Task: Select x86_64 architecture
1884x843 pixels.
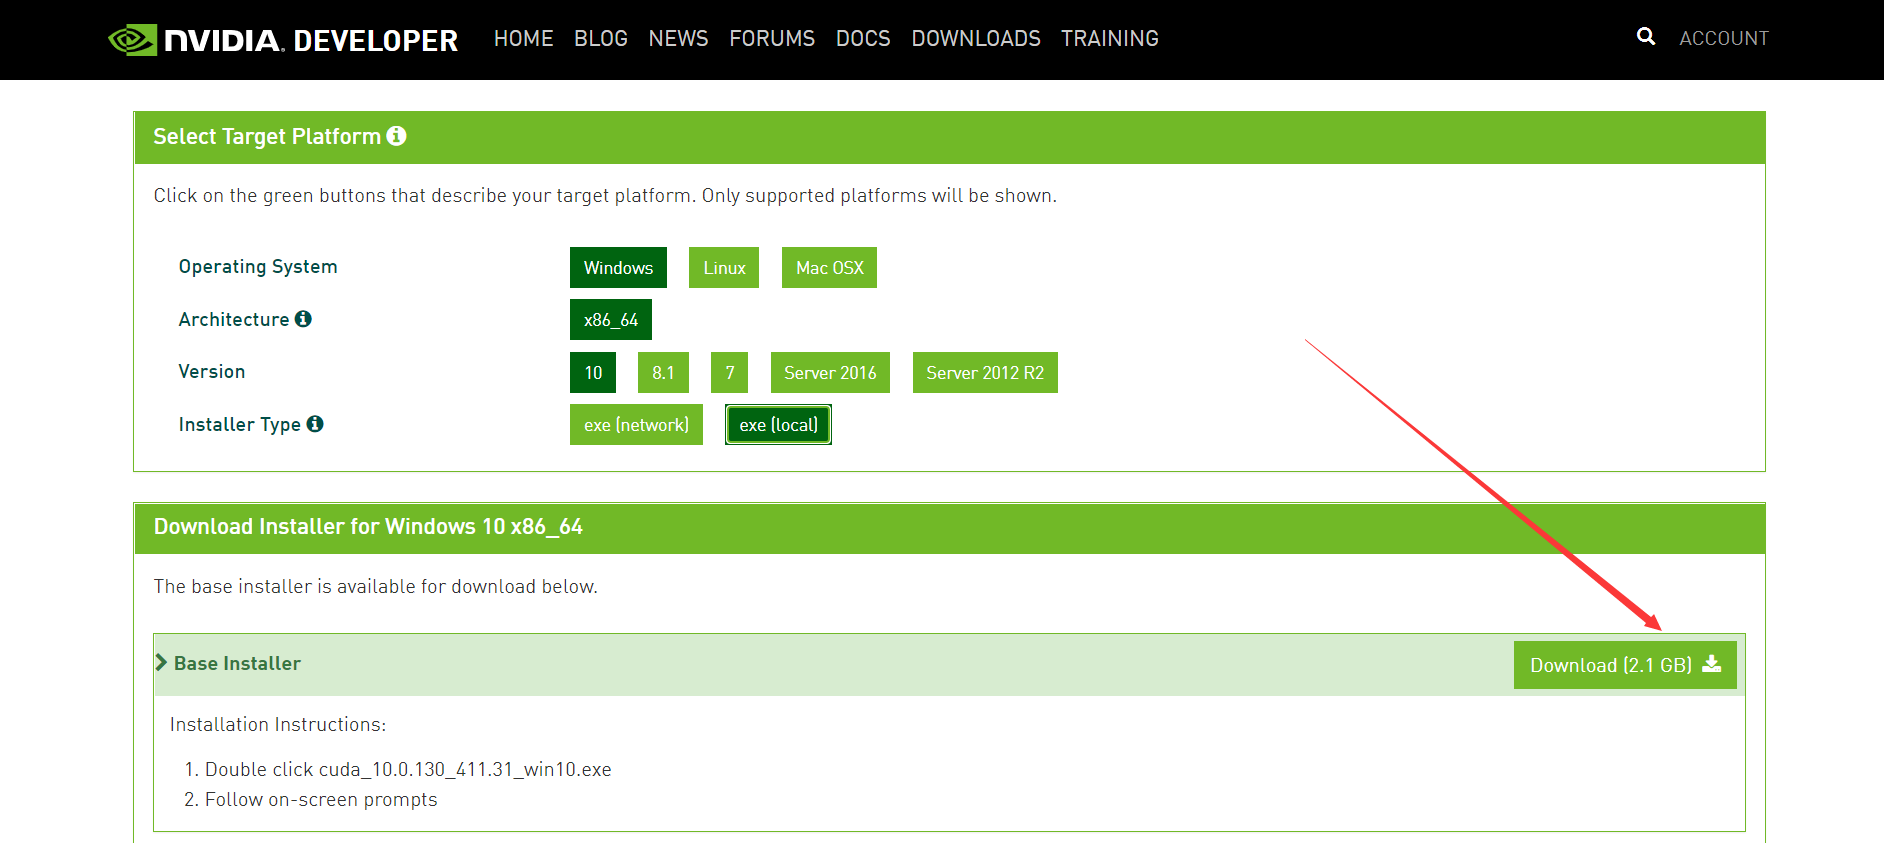Action: click(x=611, y=320)
